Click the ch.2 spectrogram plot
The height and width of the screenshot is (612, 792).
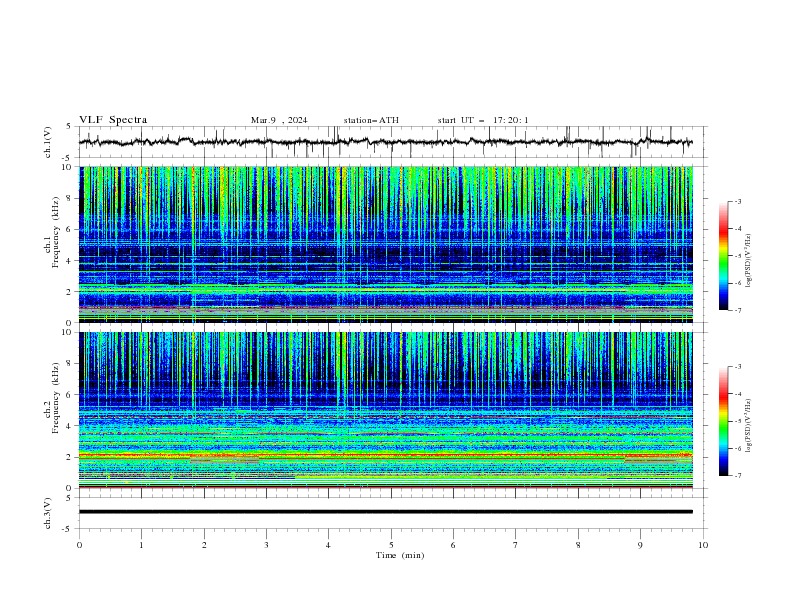(386, 410)
